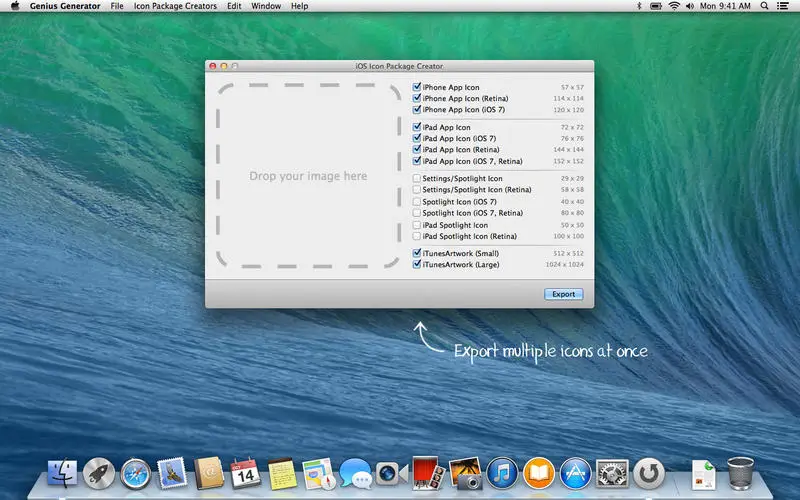800x500 pixels.
Task: Open App Store icon in dock
Action: pos(576,473)
